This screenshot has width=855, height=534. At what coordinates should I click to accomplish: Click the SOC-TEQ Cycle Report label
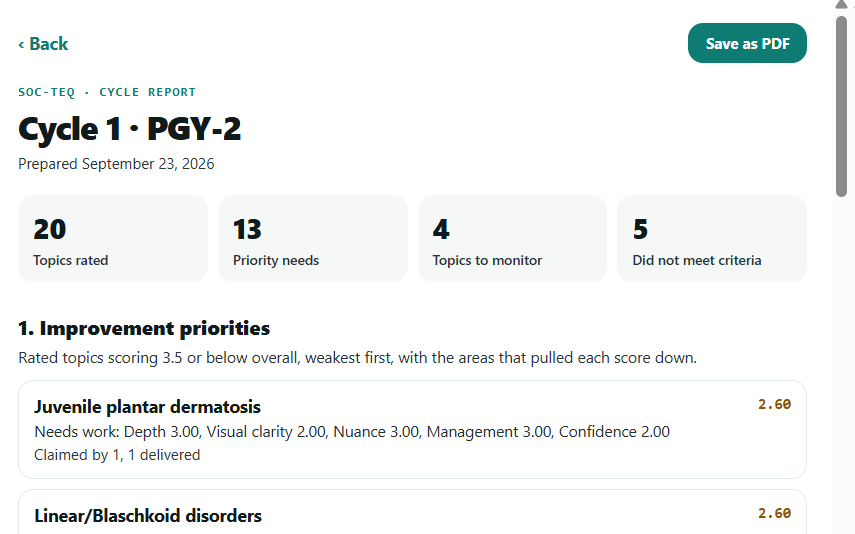107,92
